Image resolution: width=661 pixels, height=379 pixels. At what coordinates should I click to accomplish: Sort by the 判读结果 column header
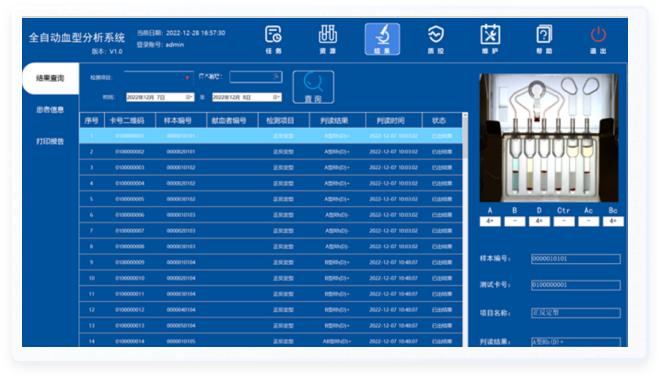point(337,121)
